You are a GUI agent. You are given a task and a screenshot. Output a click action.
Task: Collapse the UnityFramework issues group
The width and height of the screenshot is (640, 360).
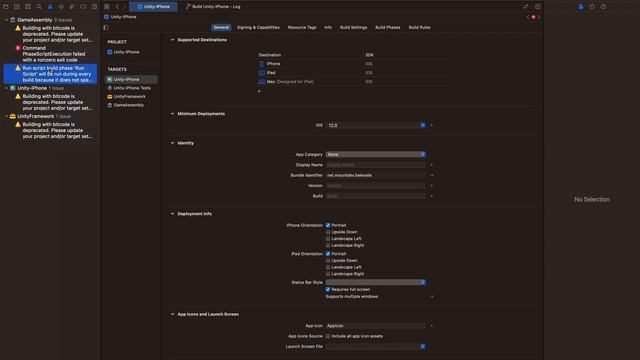(7, 116)
